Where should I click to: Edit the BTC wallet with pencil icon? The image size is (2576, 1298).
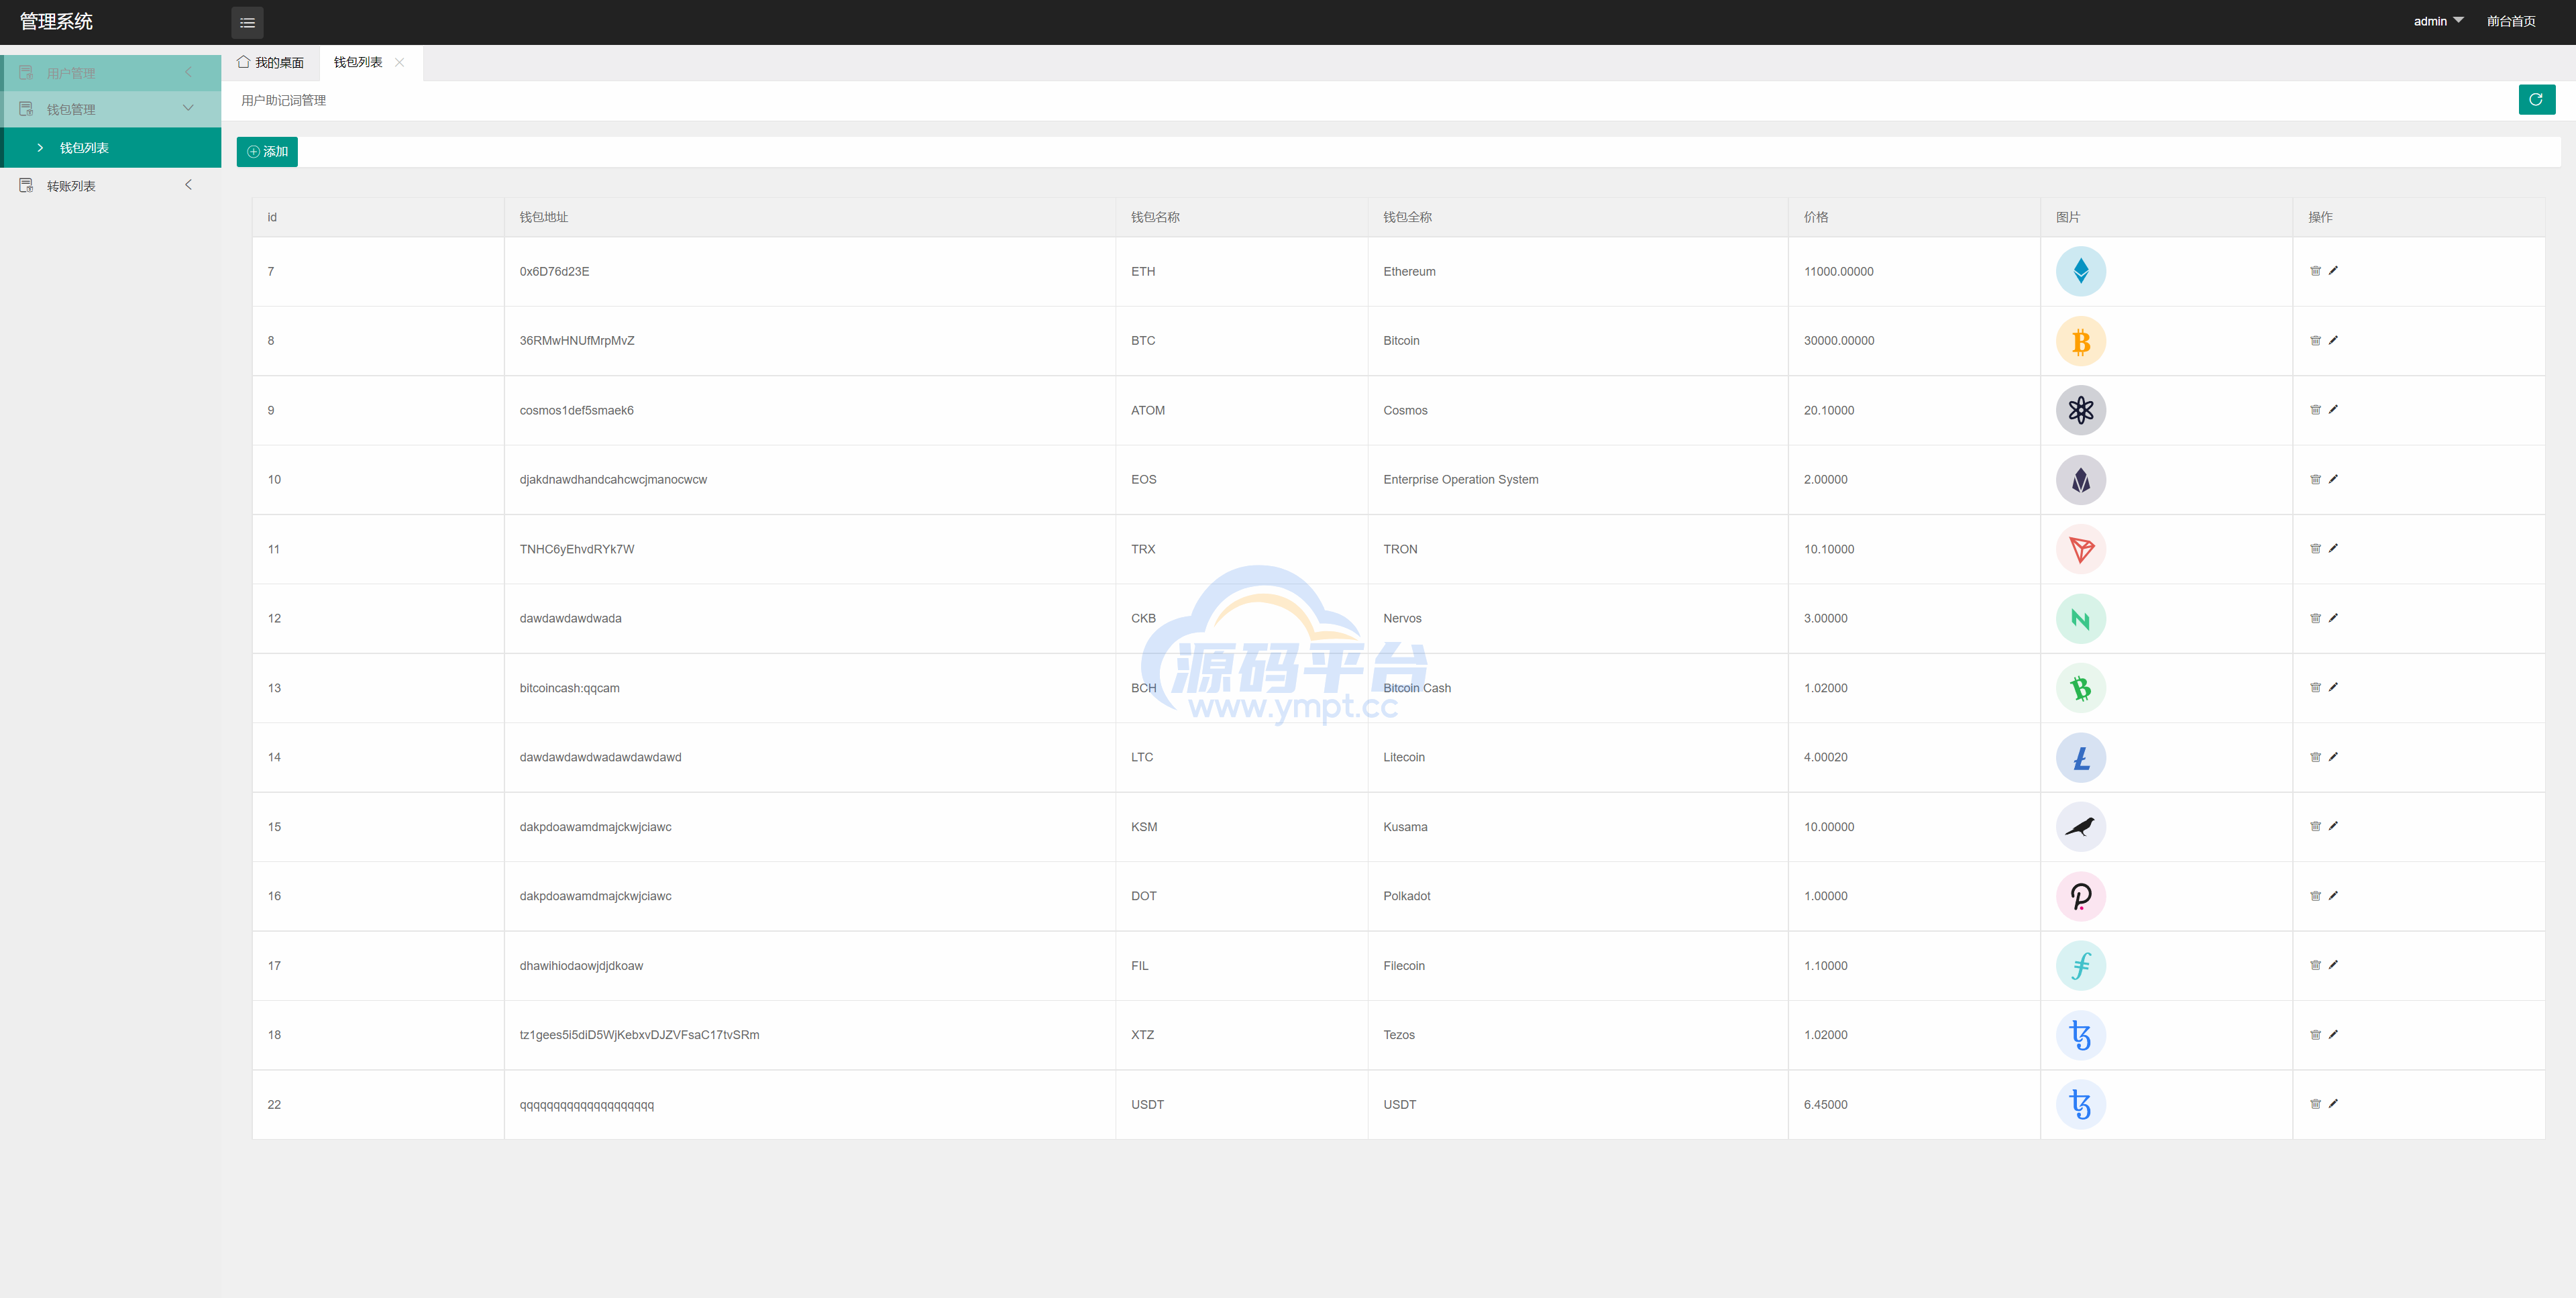(2333, 340)
